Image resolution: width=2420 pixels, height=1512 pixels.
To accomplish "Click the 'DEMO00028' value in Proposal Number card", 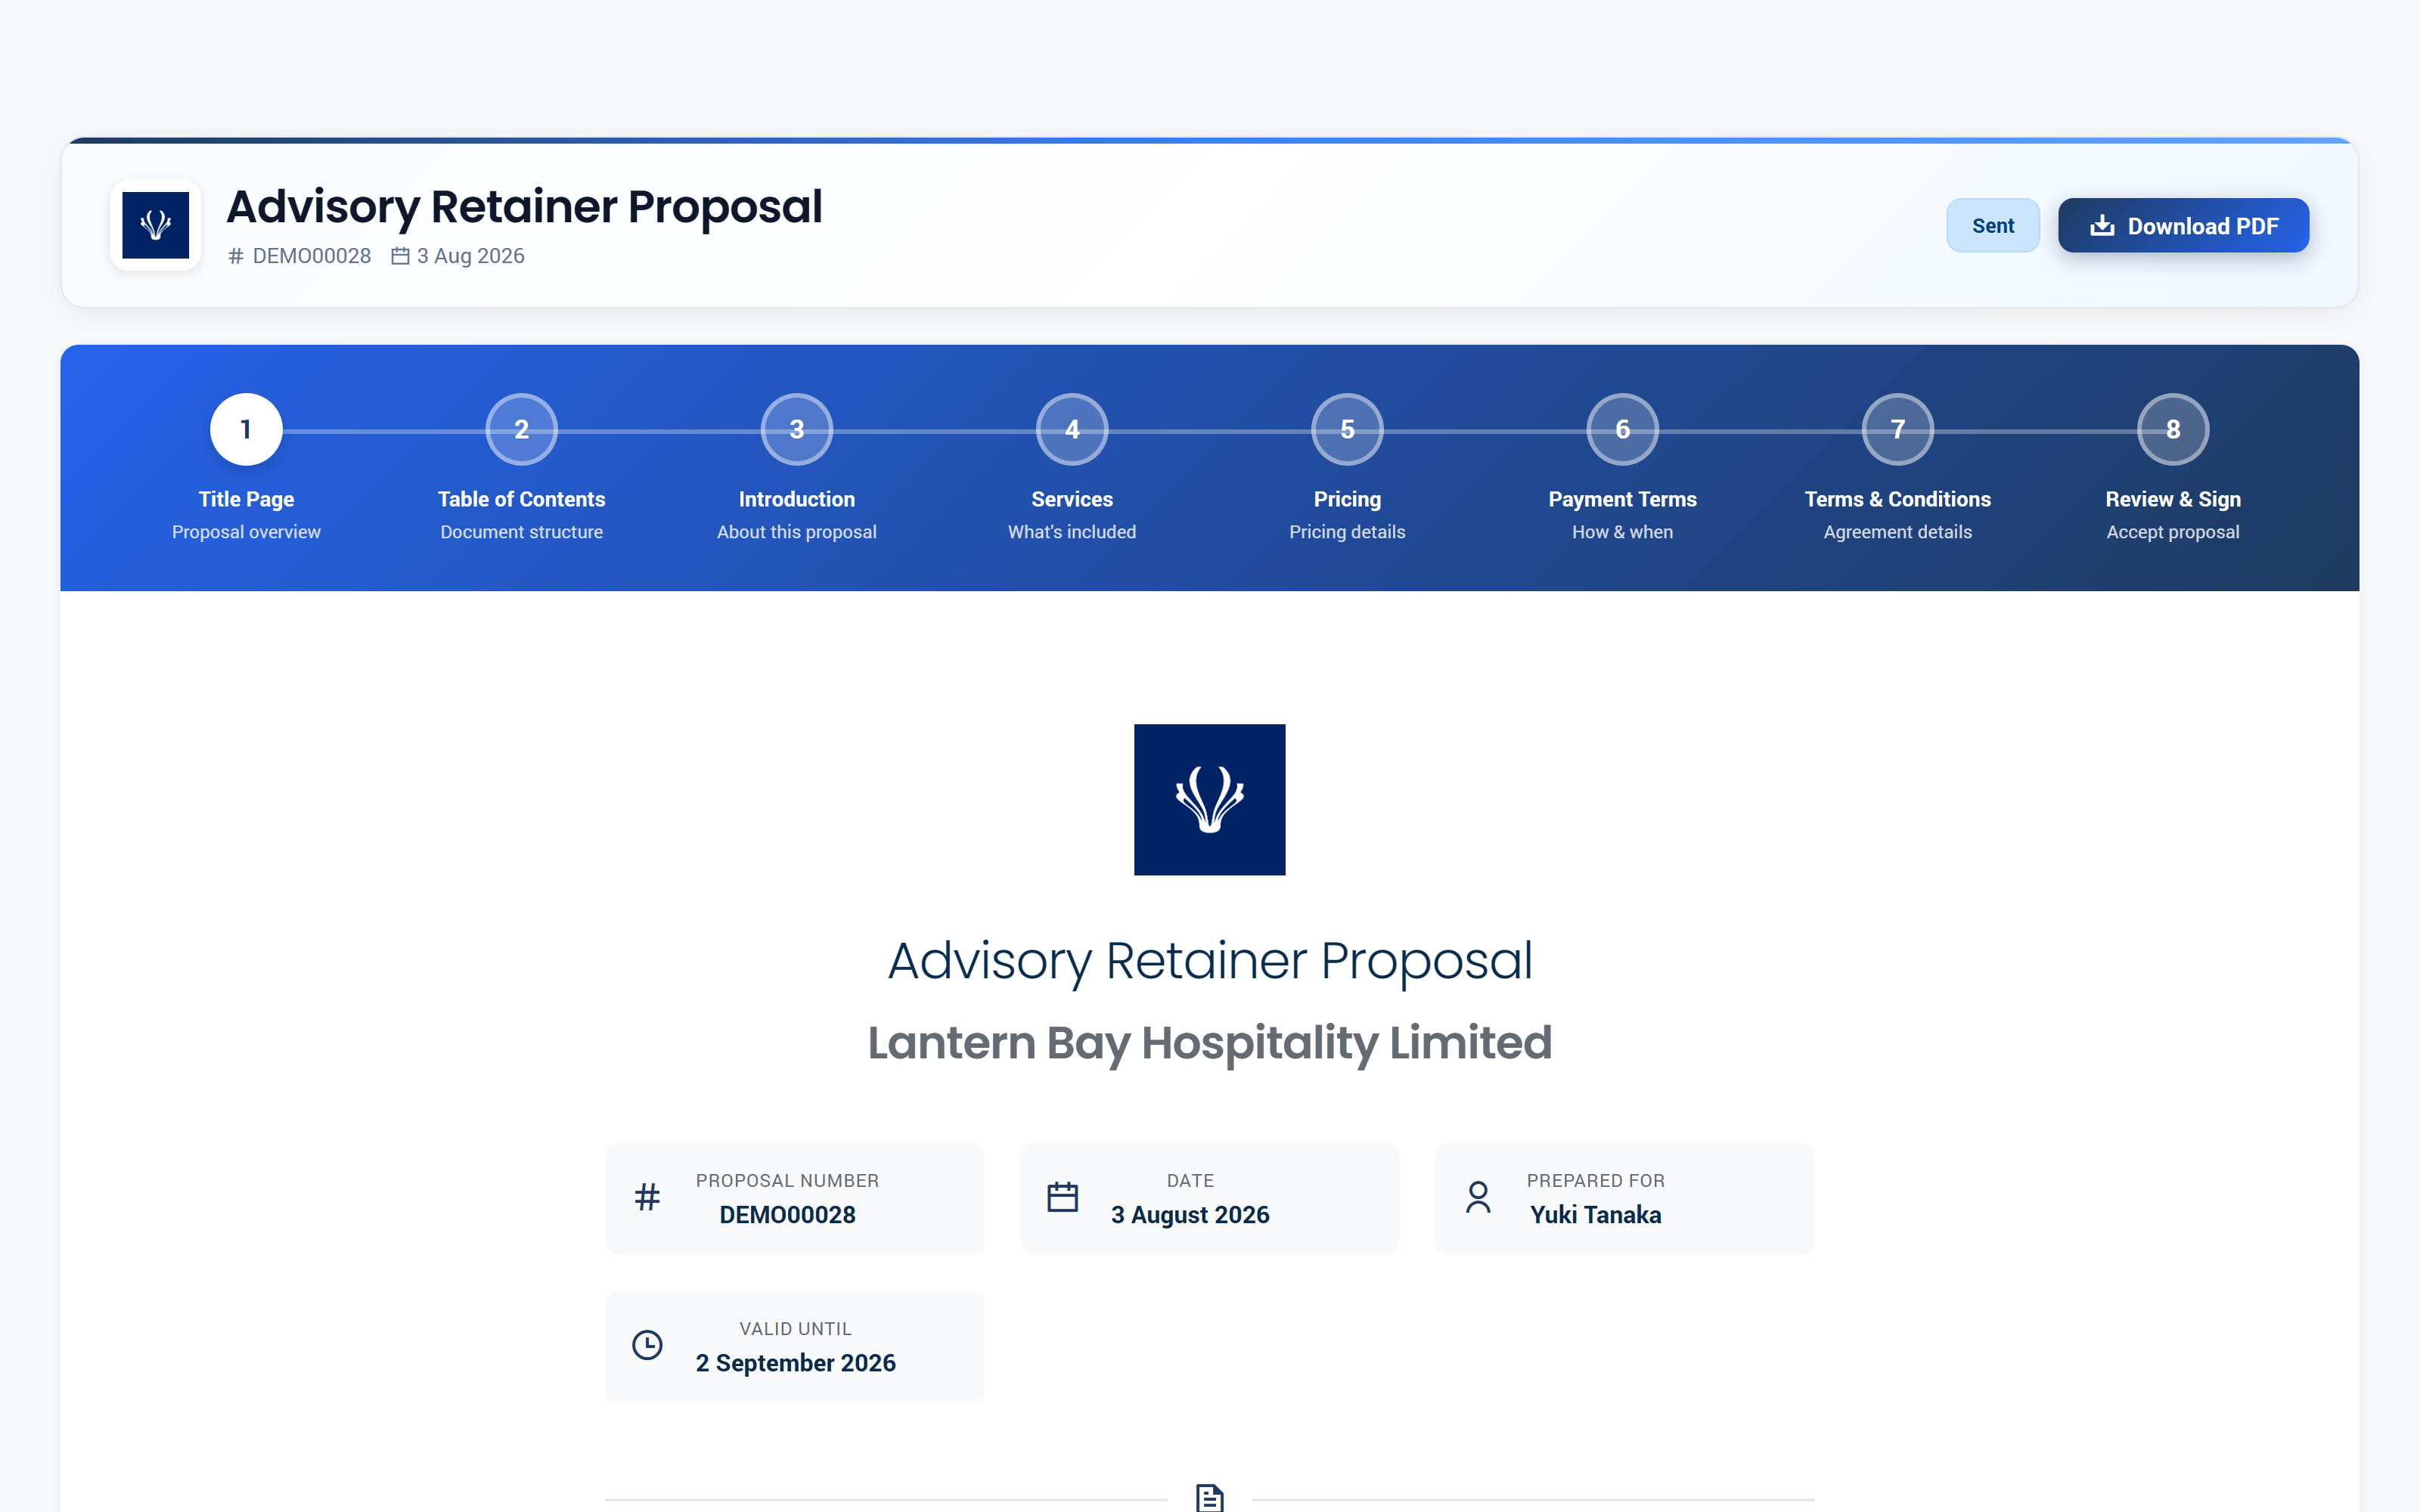I will [x=788, y=1215].
